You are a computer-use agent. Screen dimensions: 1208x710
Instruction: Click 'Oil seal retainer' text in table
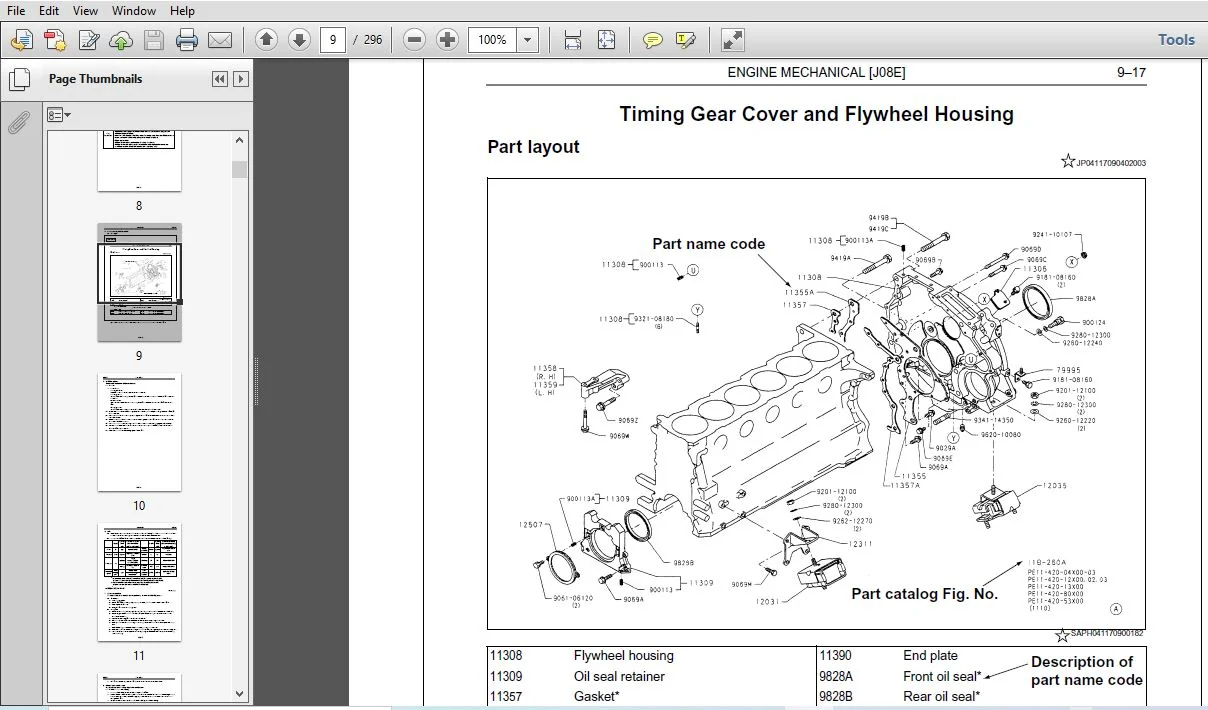619,676
